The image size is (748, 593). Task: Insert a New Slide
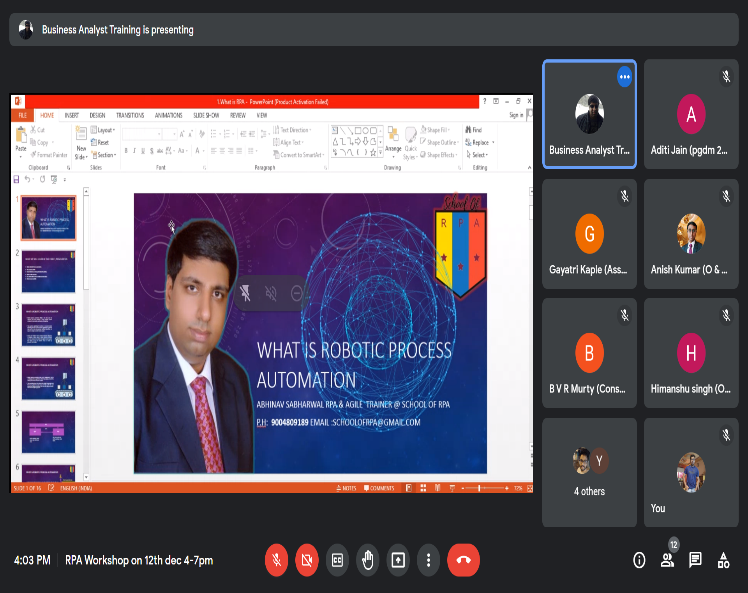tap(81, 143)
